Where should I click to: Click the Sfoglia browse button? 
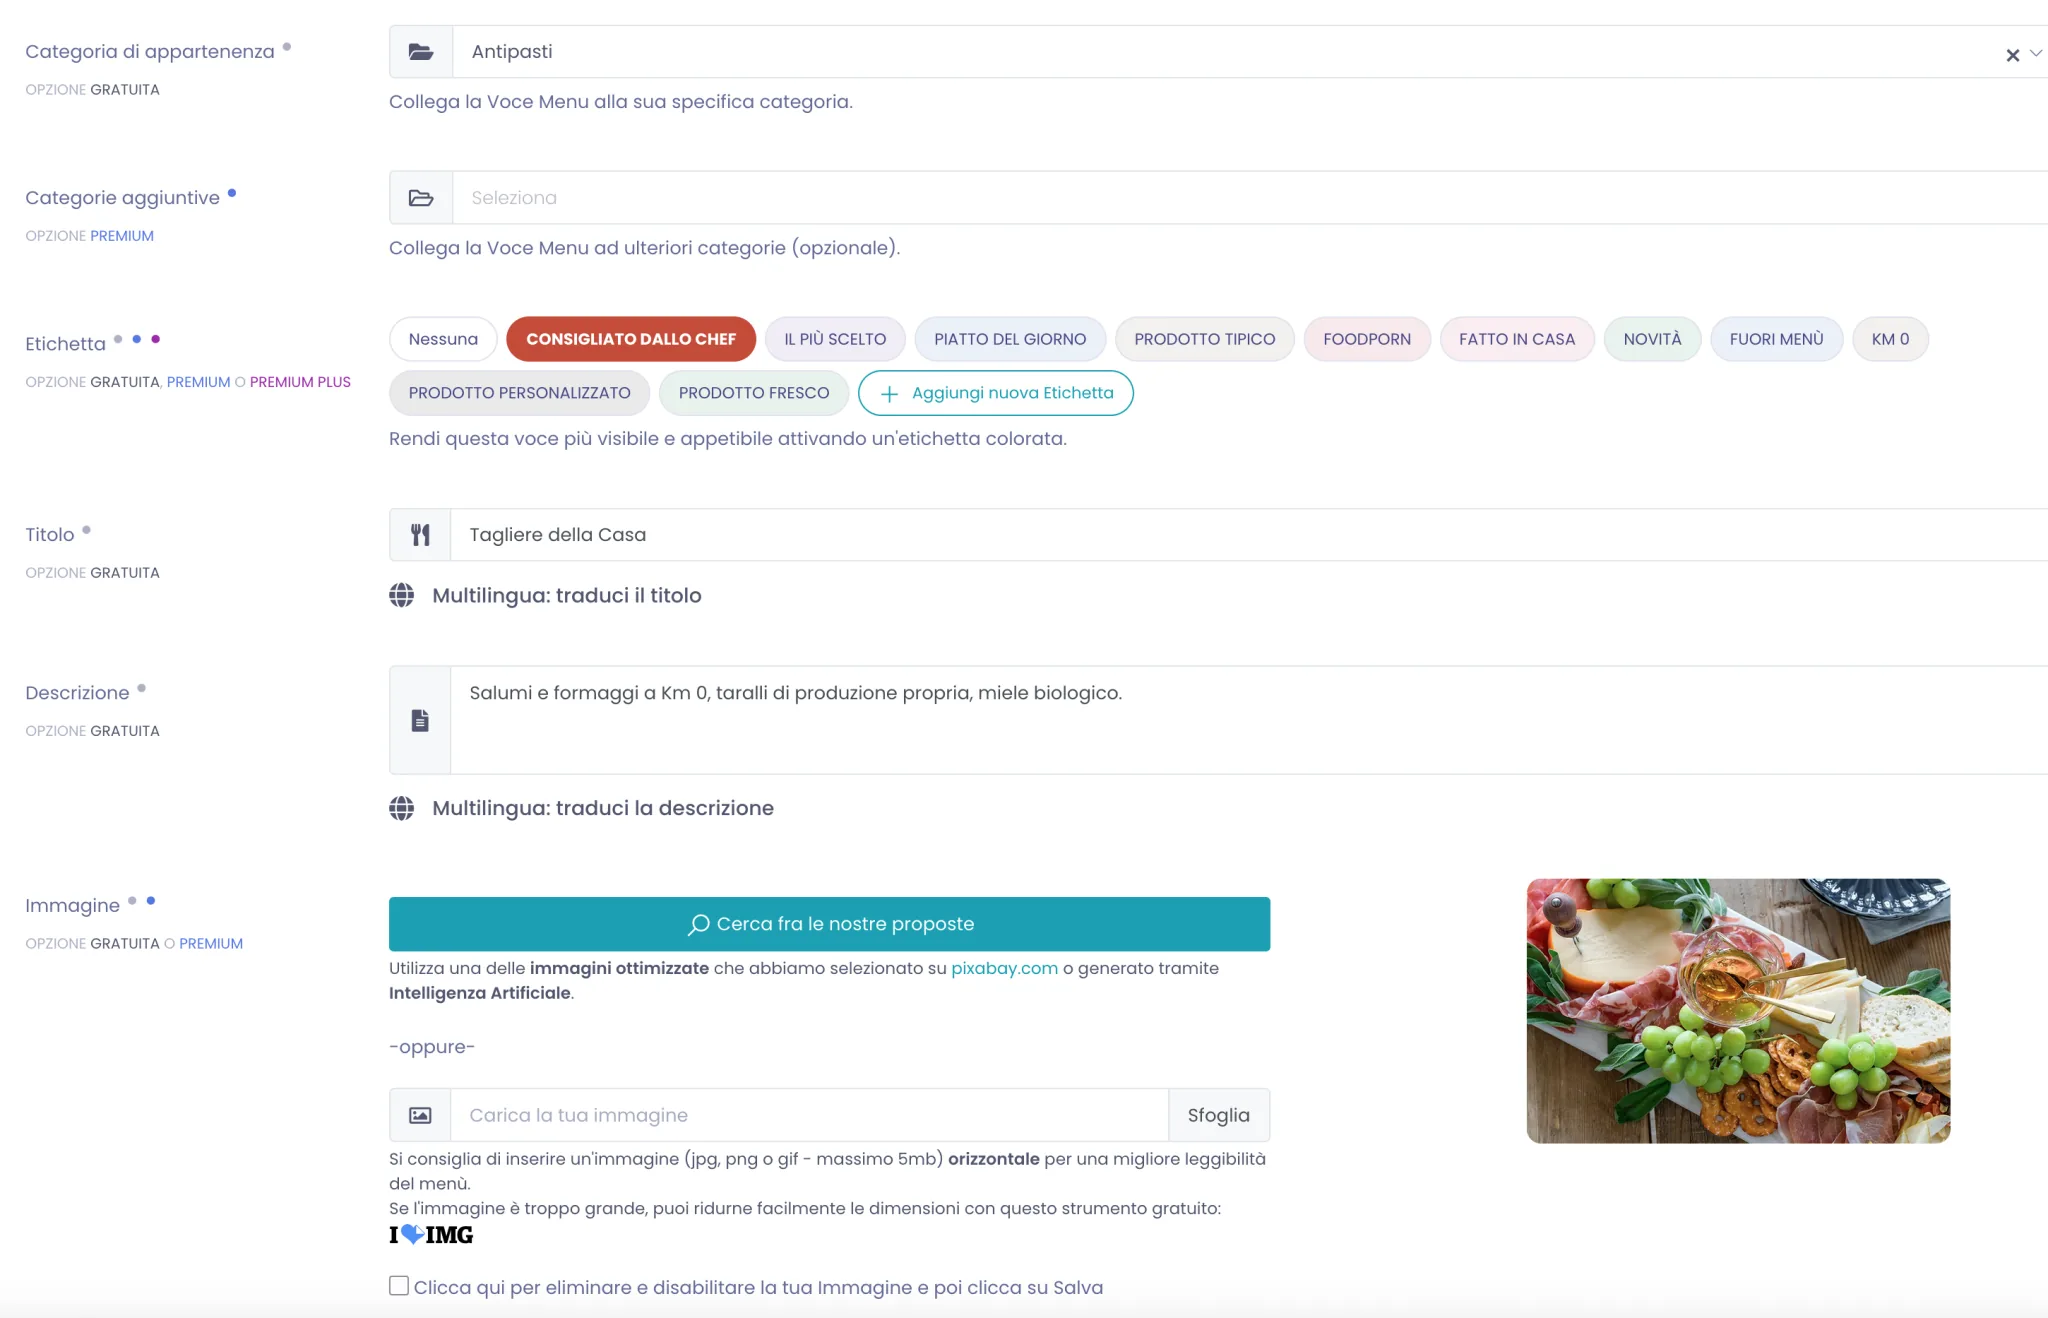pos(1219,1115)
